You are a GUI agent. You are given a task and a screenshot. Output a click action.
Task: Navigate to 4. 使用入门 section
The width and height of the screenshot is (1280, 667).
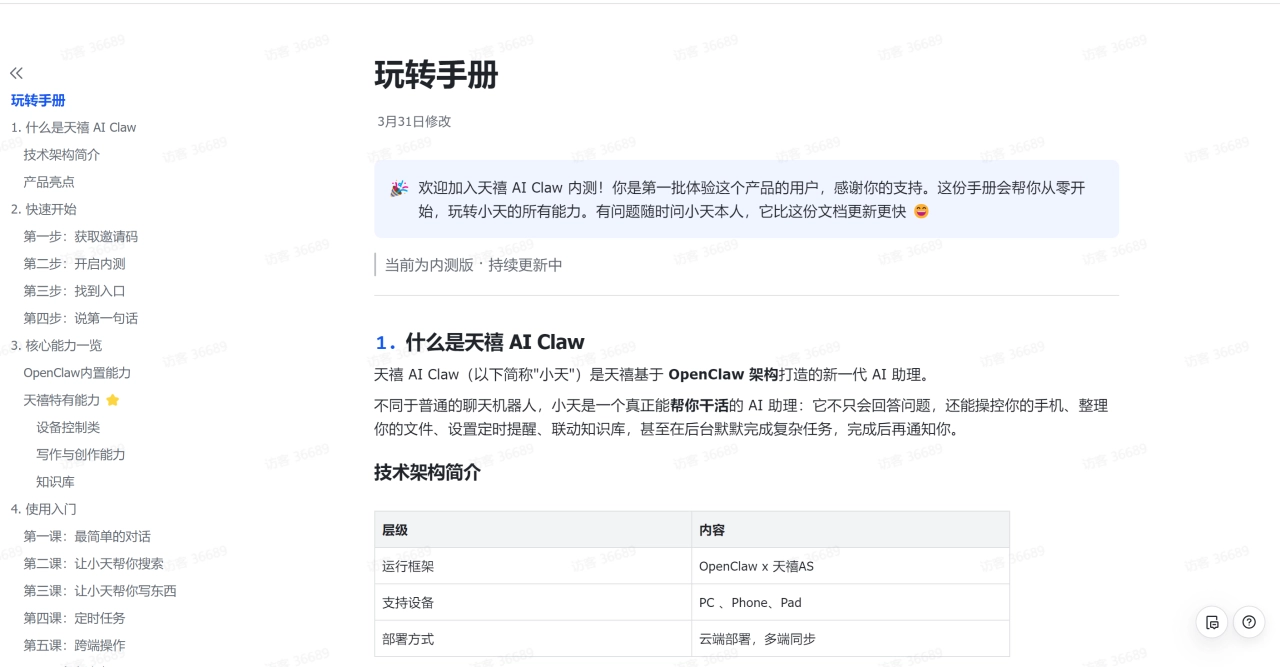(x=44, y=509)
